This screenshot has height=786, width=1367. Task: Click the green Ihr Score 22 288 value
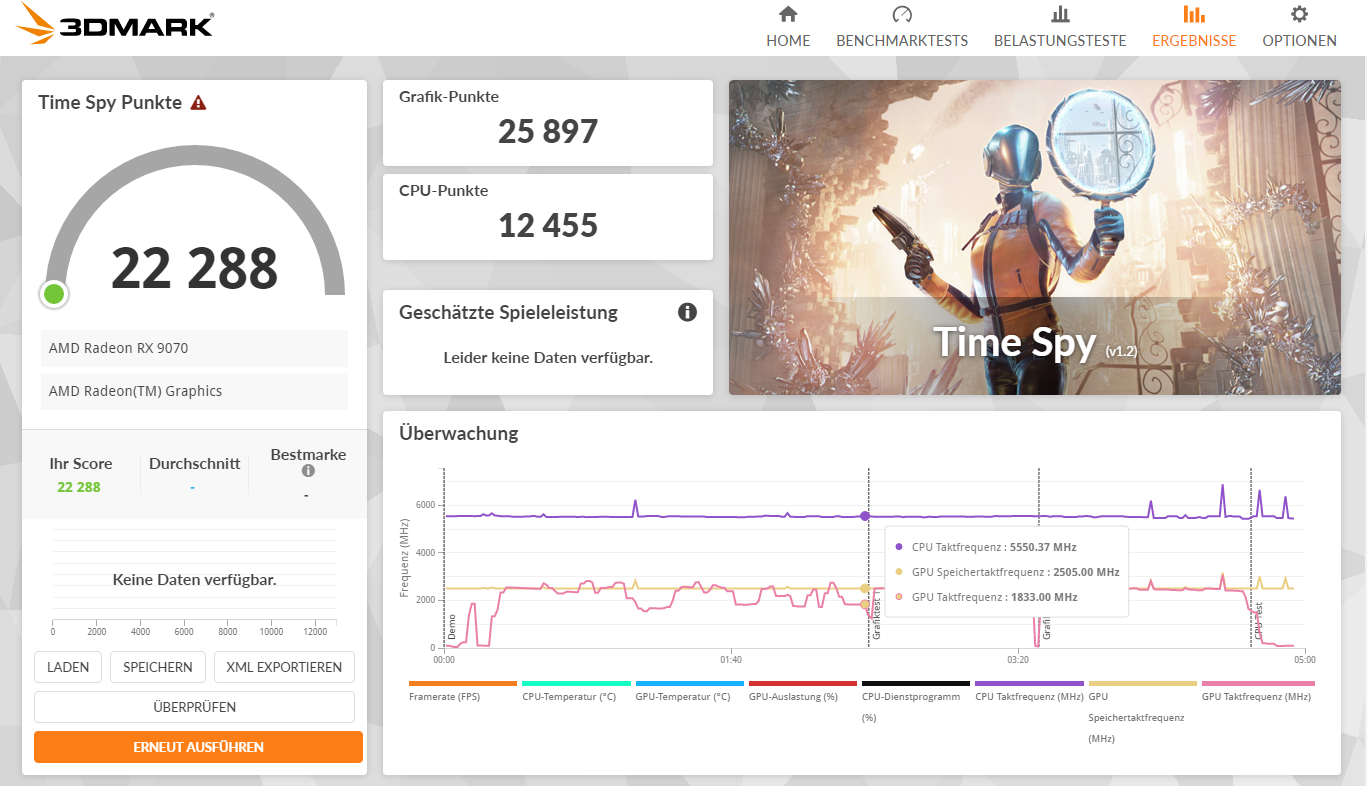(x=79, y=487)
